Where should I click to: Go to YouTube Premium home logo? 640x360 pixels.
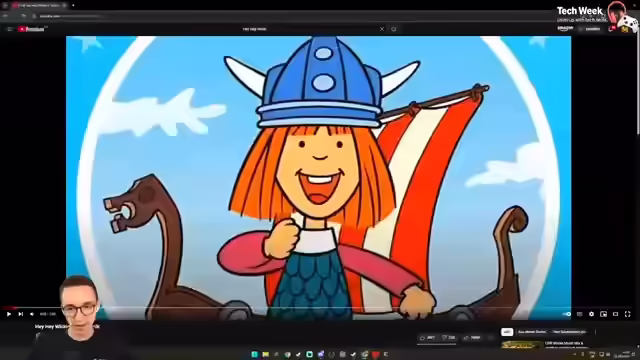pyautogui.click(x=32, y=29)
